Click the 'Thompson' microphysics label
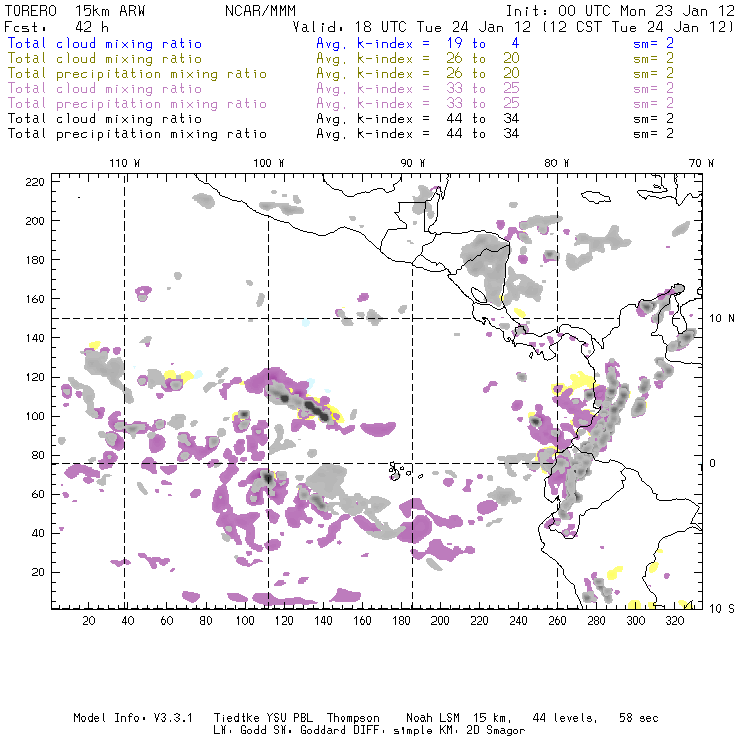Screen dimensions: 740x740 click(353, 718)
